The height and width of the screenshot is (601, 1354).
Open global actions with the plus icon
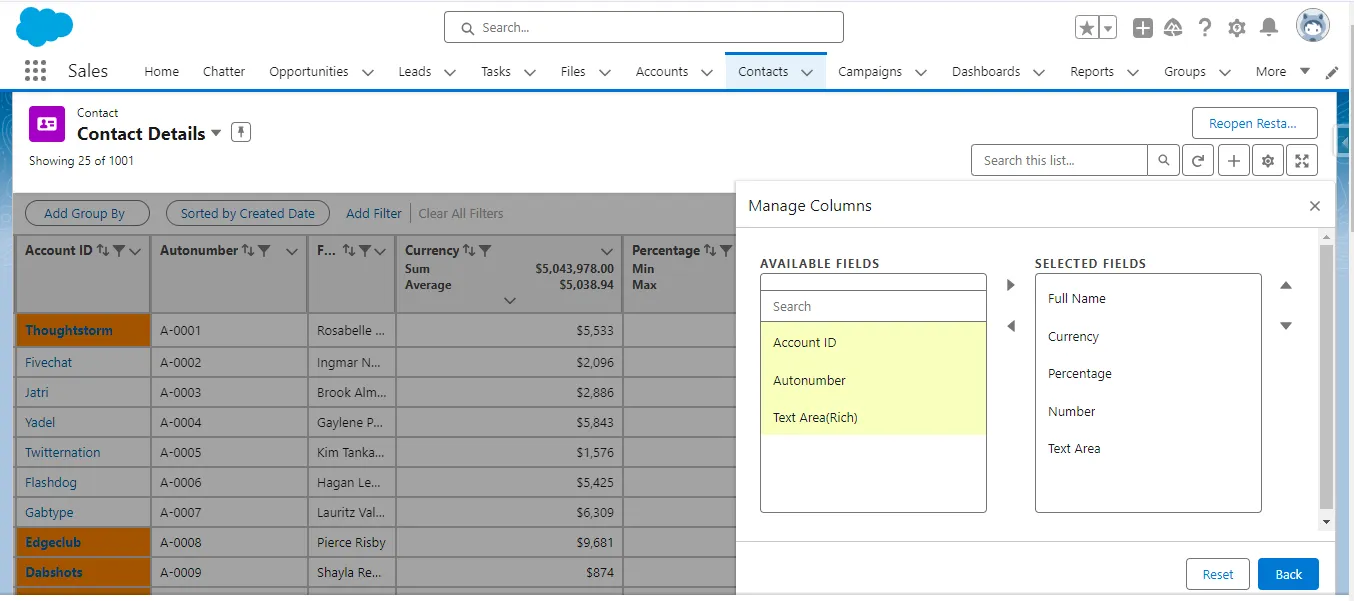click(x=1142, y=27)
